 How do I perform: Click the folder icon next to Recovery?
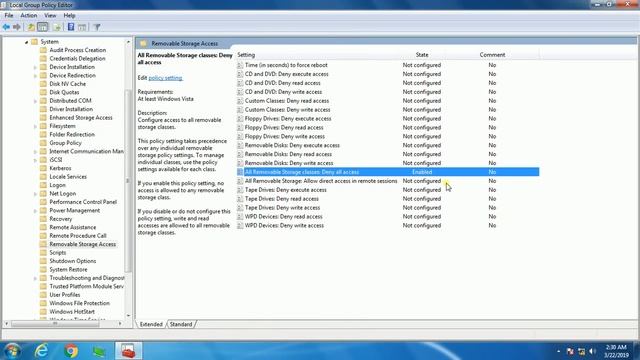coord(43,219)
